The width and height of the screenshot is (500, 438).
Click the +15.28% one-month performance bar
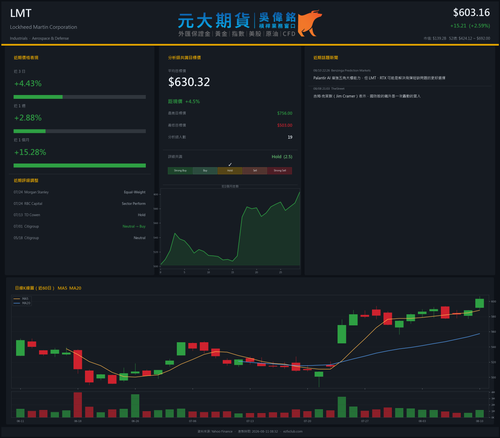(79, 165)
